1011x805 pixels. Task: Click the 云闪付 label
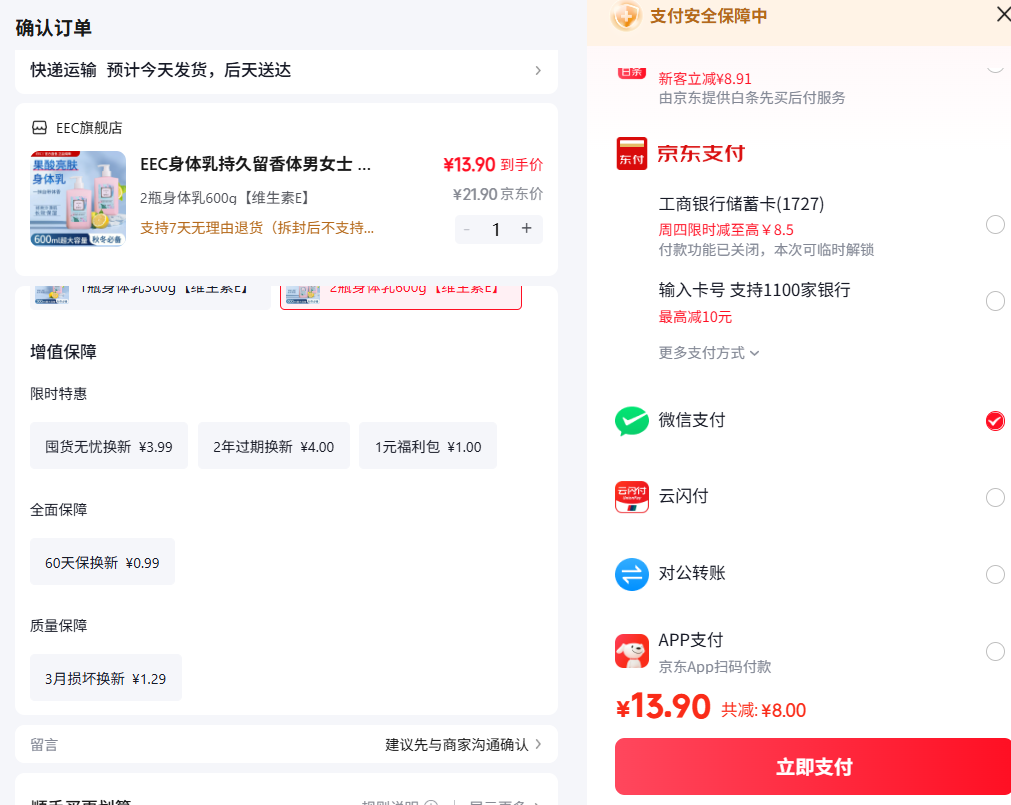[683, 496]
